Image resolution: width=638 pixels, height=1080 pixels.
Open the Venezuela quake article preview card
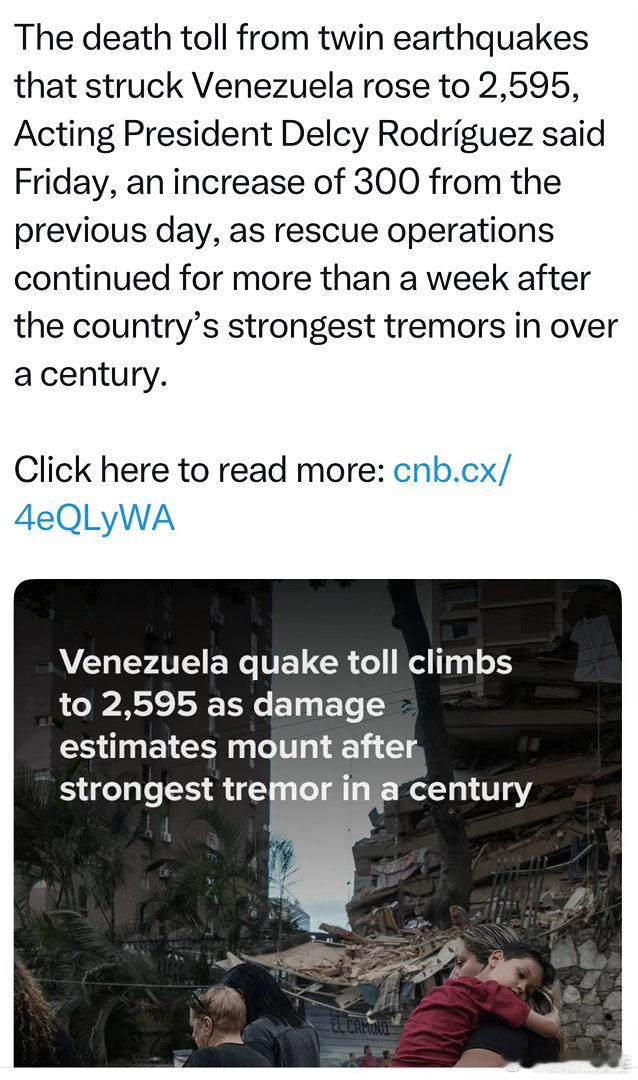(318, 822)
